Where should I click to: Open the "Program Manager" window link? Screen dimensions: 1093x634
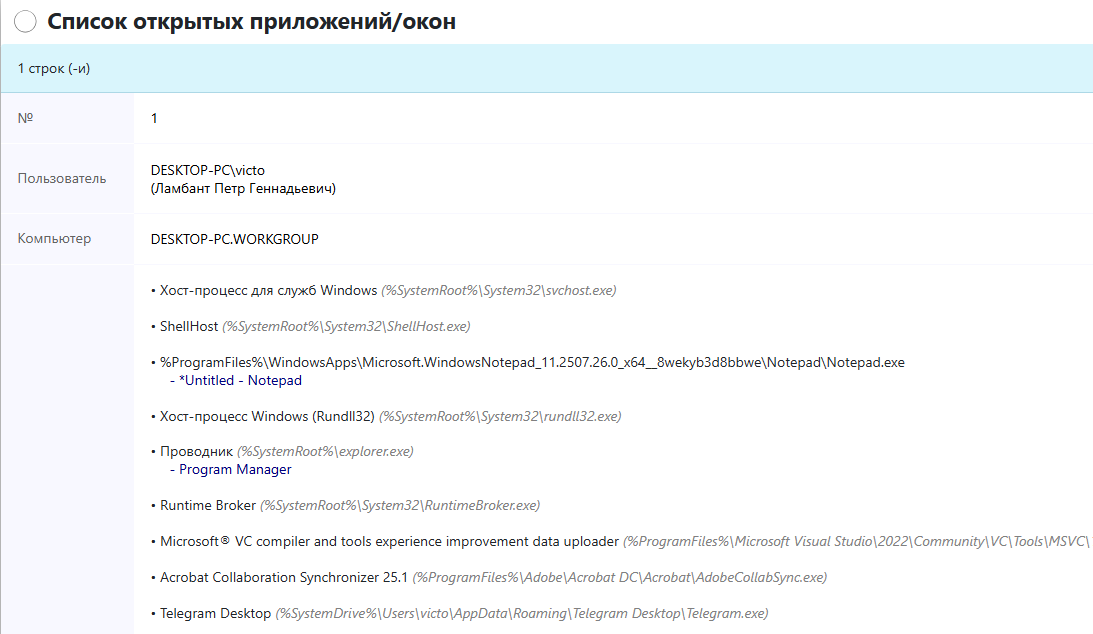(x=235, y=469)
